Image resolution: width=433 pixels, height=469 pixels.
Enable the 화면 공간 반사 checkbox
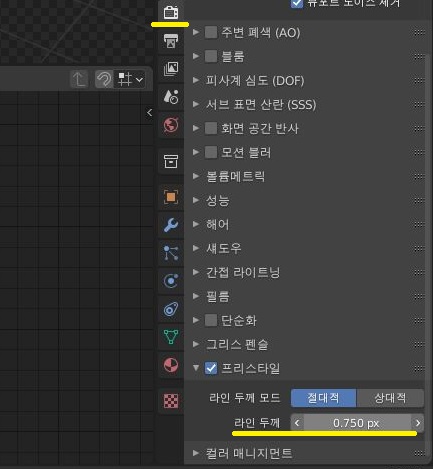click(x=211, y=128)
